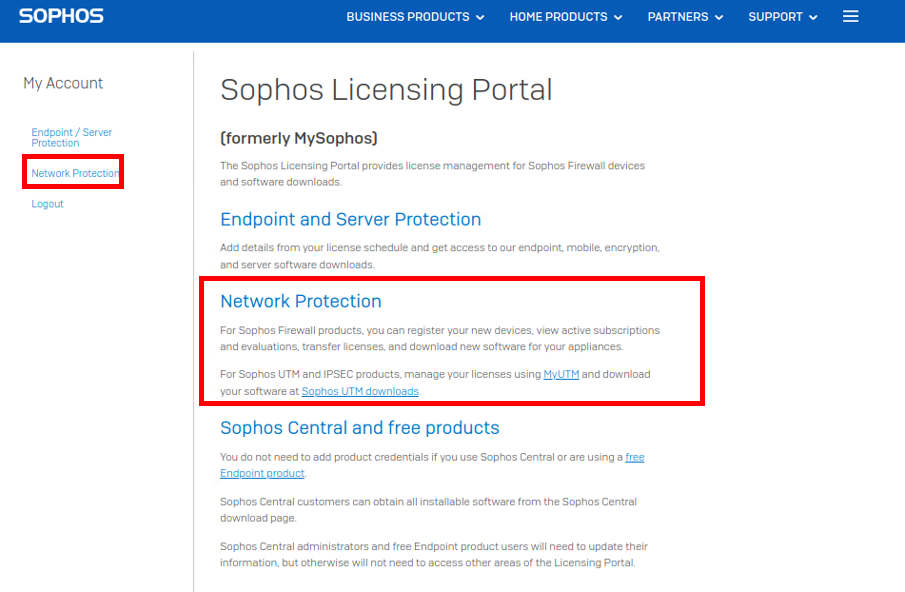This screenshot has width=905, height=592.
Task: Select Endpoint / Server Protection in sidebar
Action: pyautogui.click(x=72, y=137)
